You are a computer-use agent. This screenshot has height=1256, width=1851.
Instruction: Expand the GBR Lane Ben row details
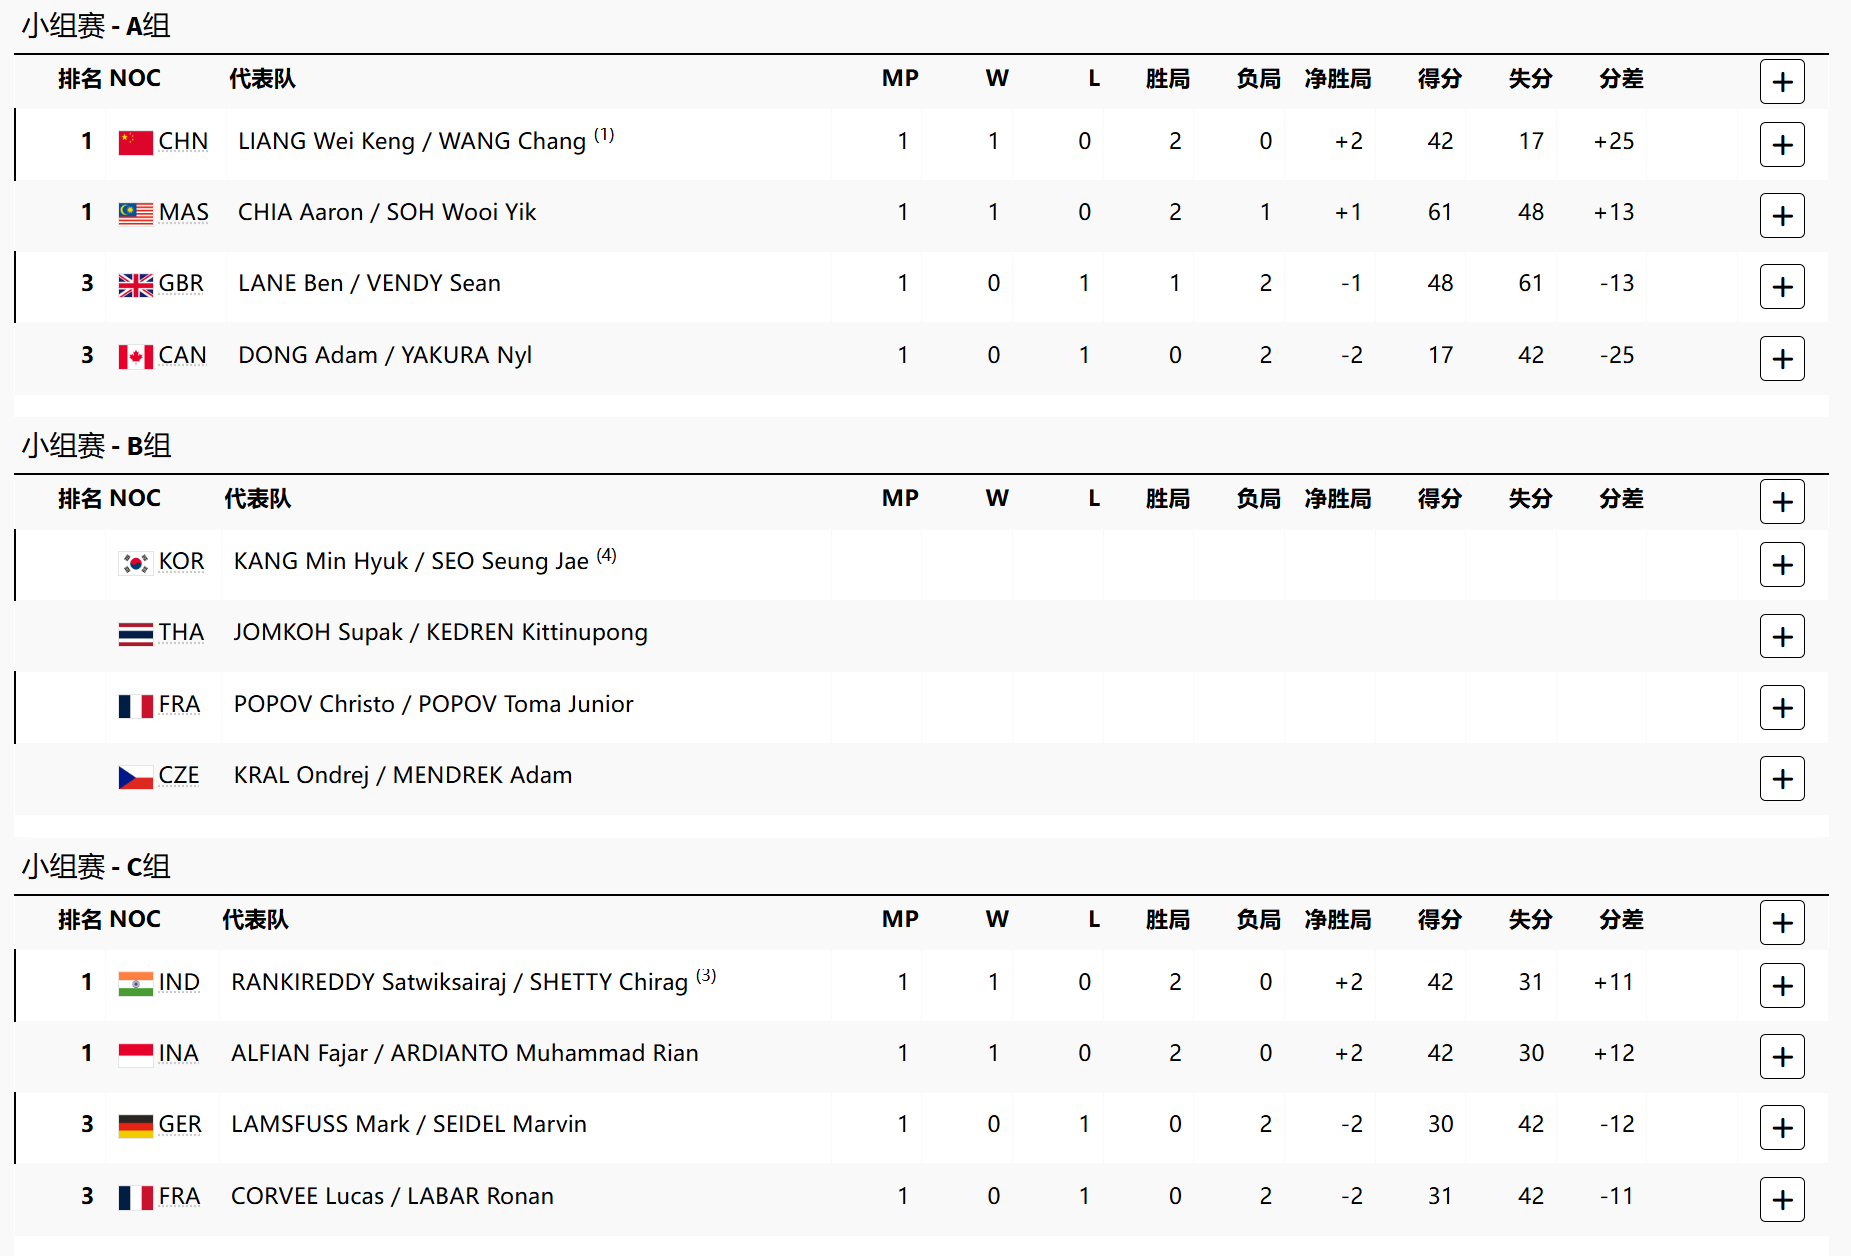click(1782, 287)
